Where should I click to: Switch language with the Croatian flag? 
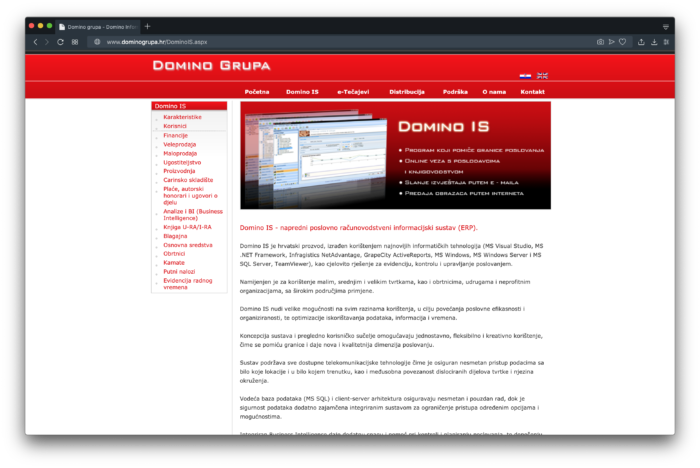tap(525, 76)
